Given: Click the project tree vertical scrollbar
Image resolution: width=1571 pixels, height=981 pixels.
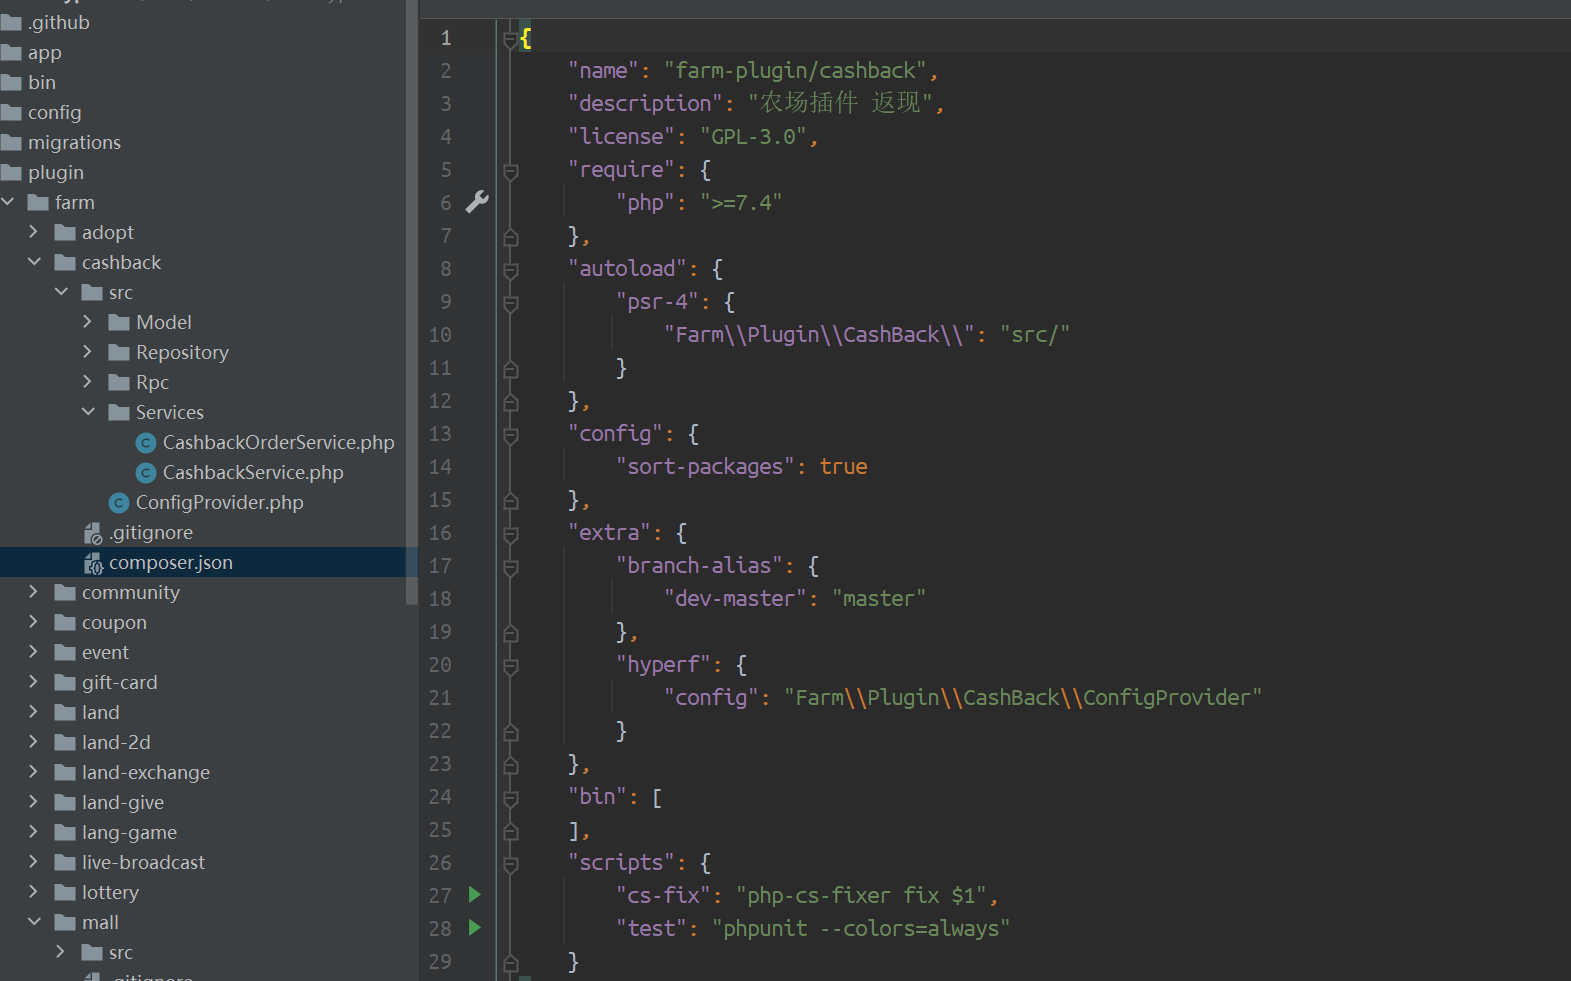Looking at the screenshot, I should (x=412, y=302).
